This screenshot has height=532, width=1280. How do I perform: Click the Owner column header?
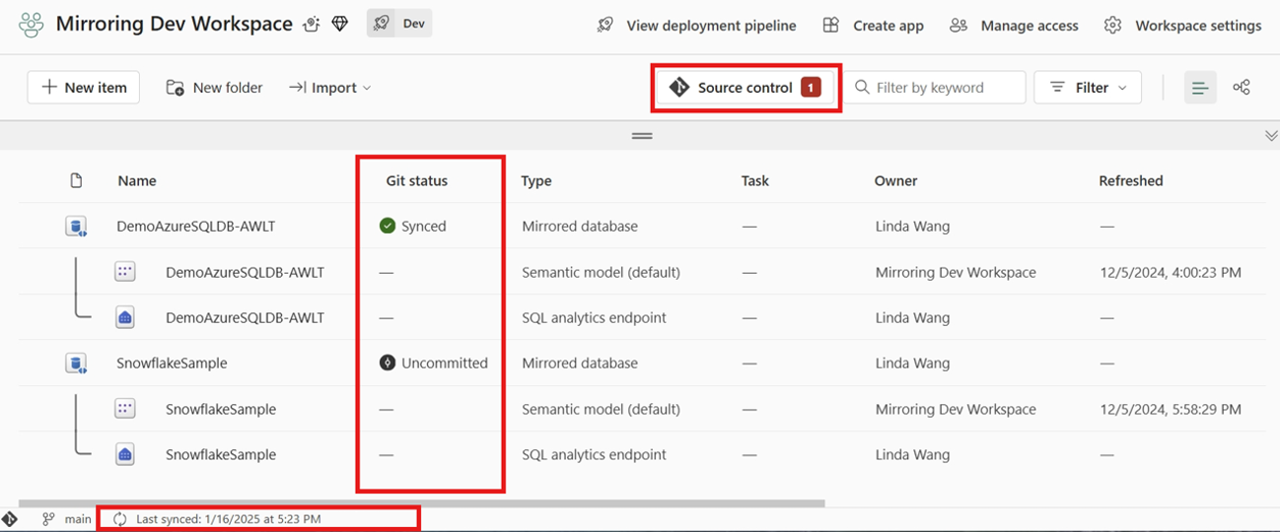click(x=896, y=181)
